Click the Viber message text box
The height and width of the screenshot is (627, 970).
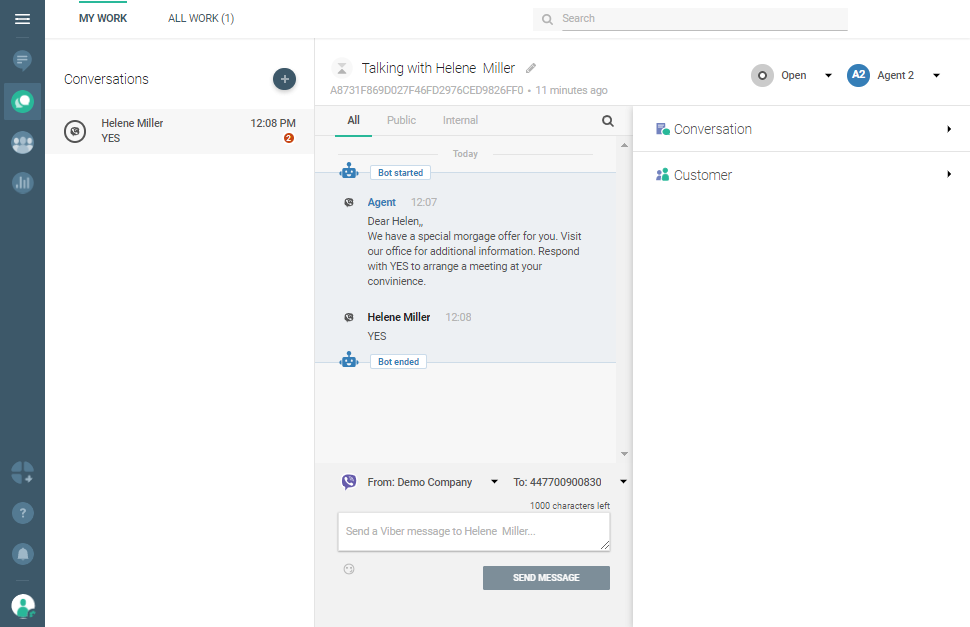pos(473,532)
